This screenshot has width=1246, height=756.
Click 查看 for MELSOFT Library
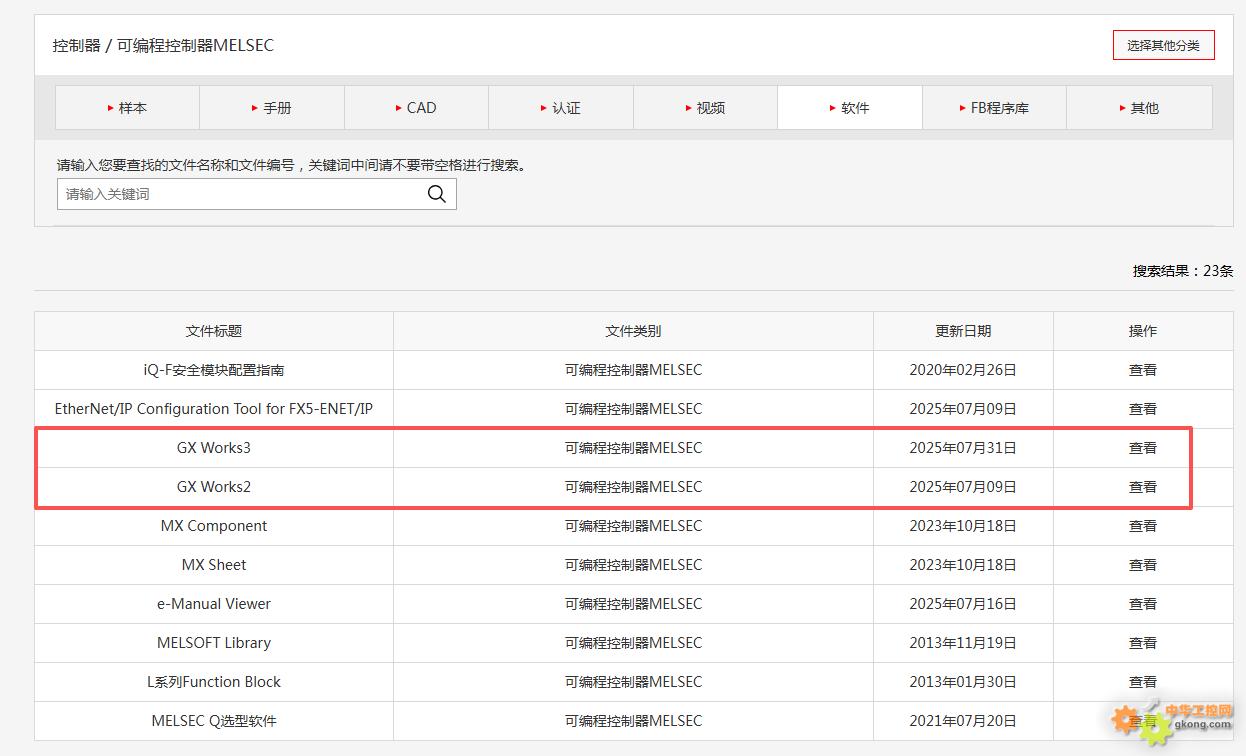point(1143,643)
